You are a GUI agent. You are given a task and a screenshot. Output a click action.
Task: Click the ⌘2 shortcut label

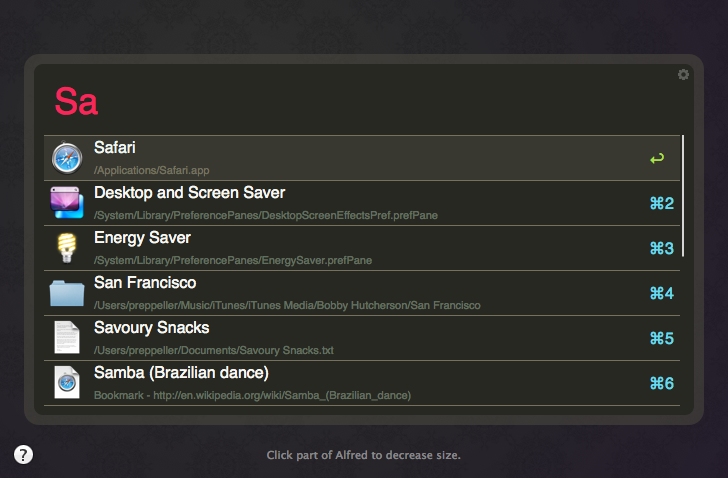point(661,204)
